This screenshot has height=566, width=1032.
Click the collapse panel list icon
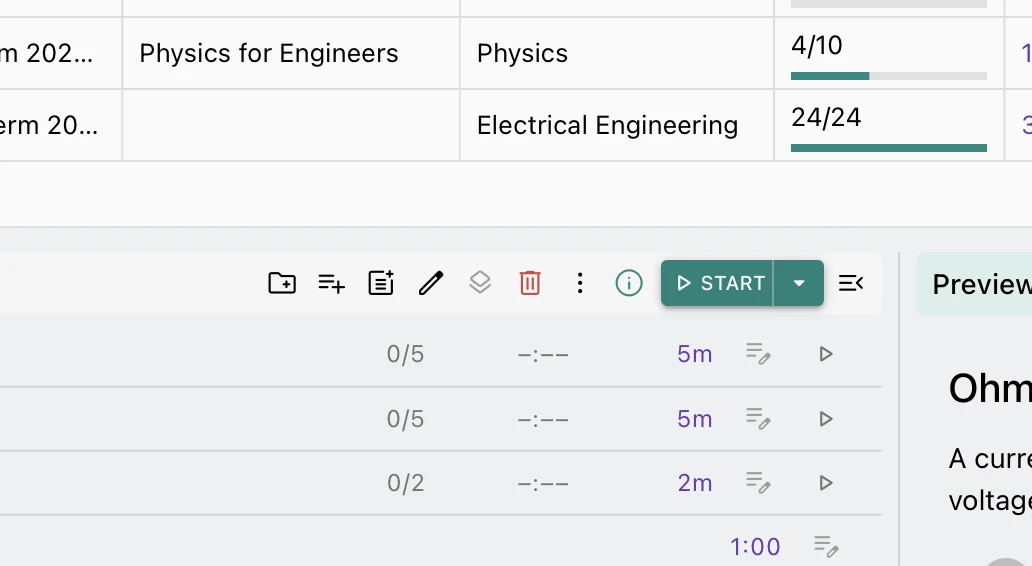click(x=851, y=283)
